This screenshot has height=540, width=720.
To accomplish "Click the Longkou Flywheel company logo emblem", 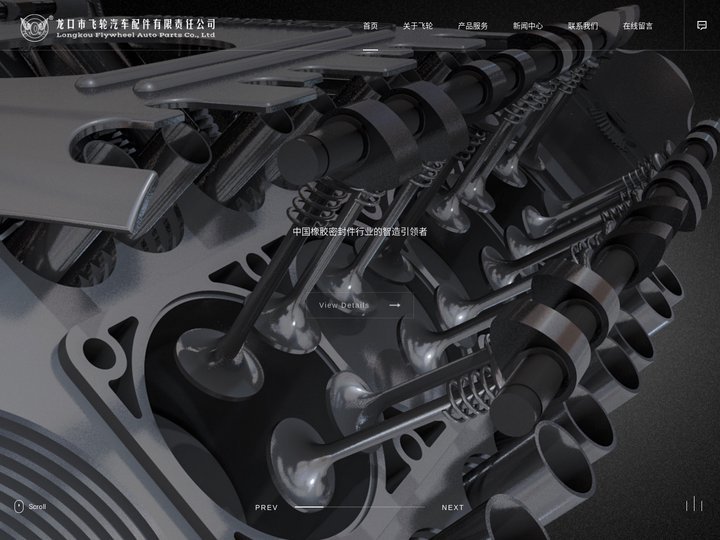I will tap(35, 27).
